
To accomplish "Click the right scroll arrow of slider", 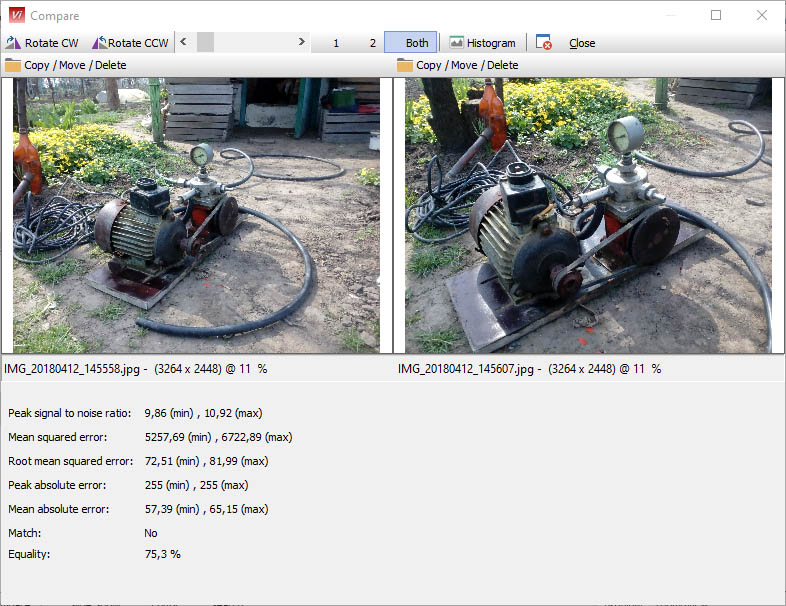I will pos(301,42).
